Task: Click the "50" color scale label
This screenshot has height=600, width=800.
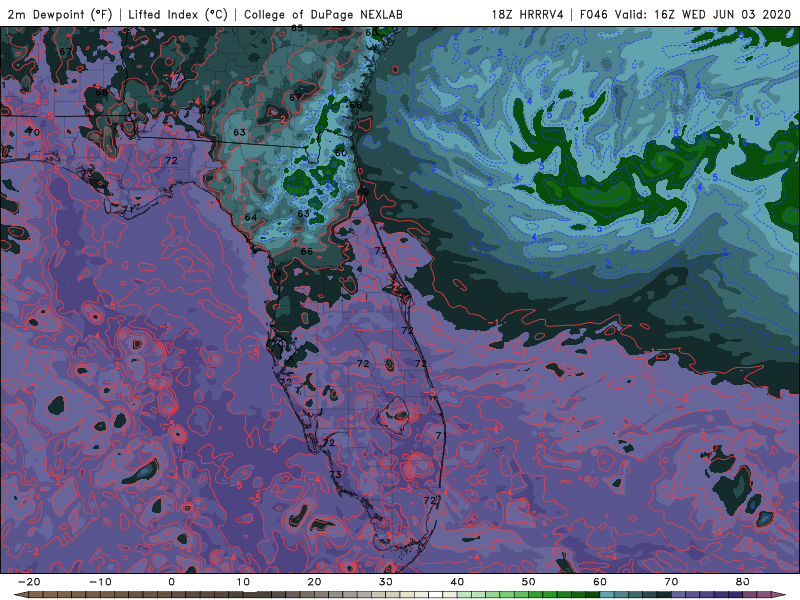Action: [x=529, y=582]
